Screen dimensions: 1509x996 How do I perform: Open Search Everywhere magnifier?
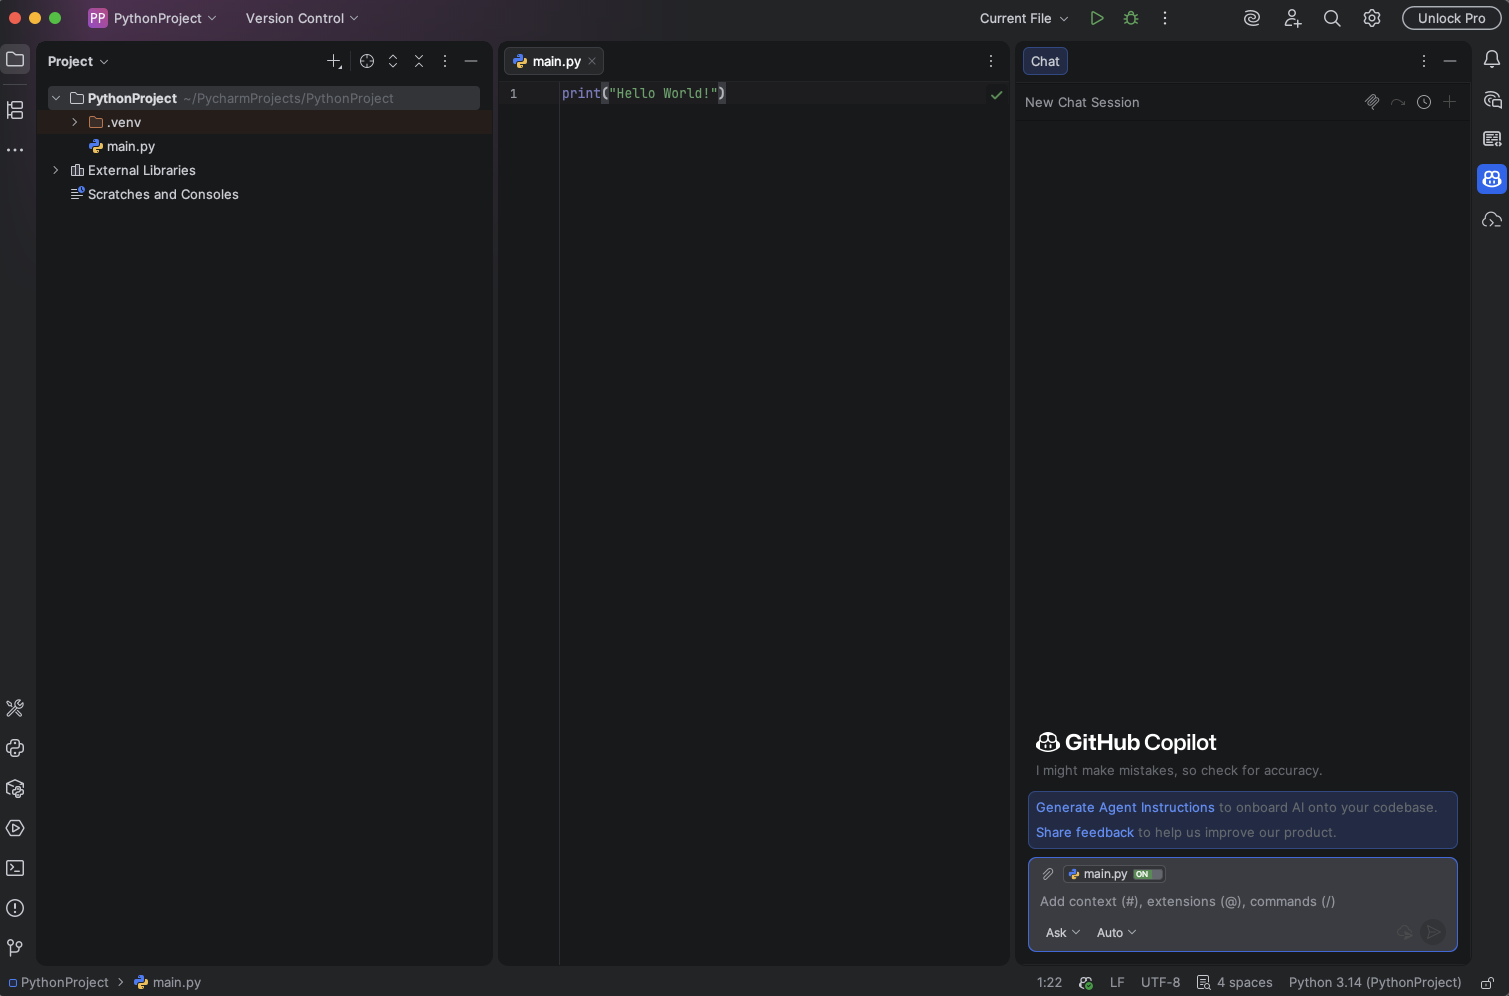1332,18
